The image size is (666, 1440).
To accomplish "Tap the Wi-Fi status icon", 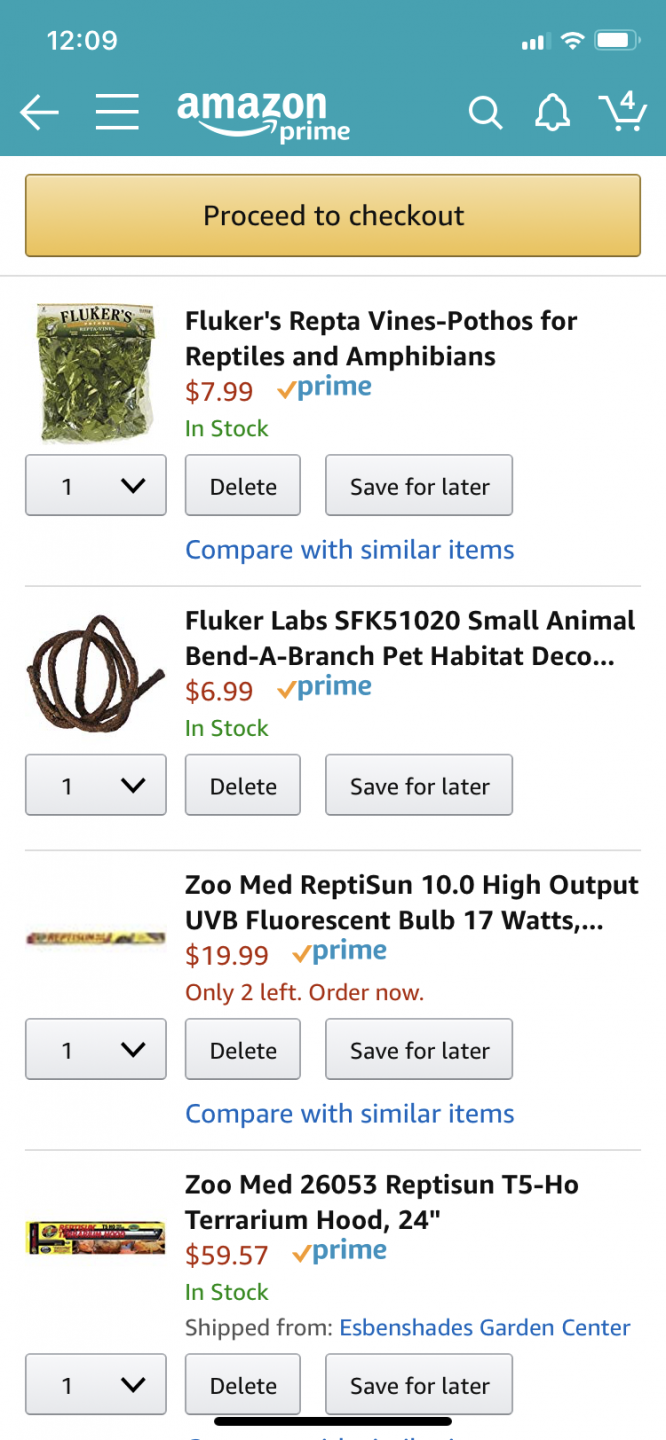I will coord(573,41).
